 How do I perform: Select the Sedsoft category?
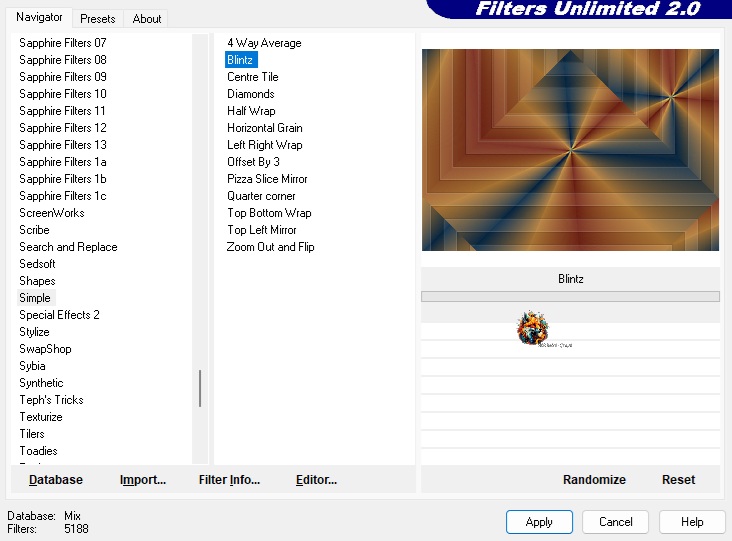37,264
